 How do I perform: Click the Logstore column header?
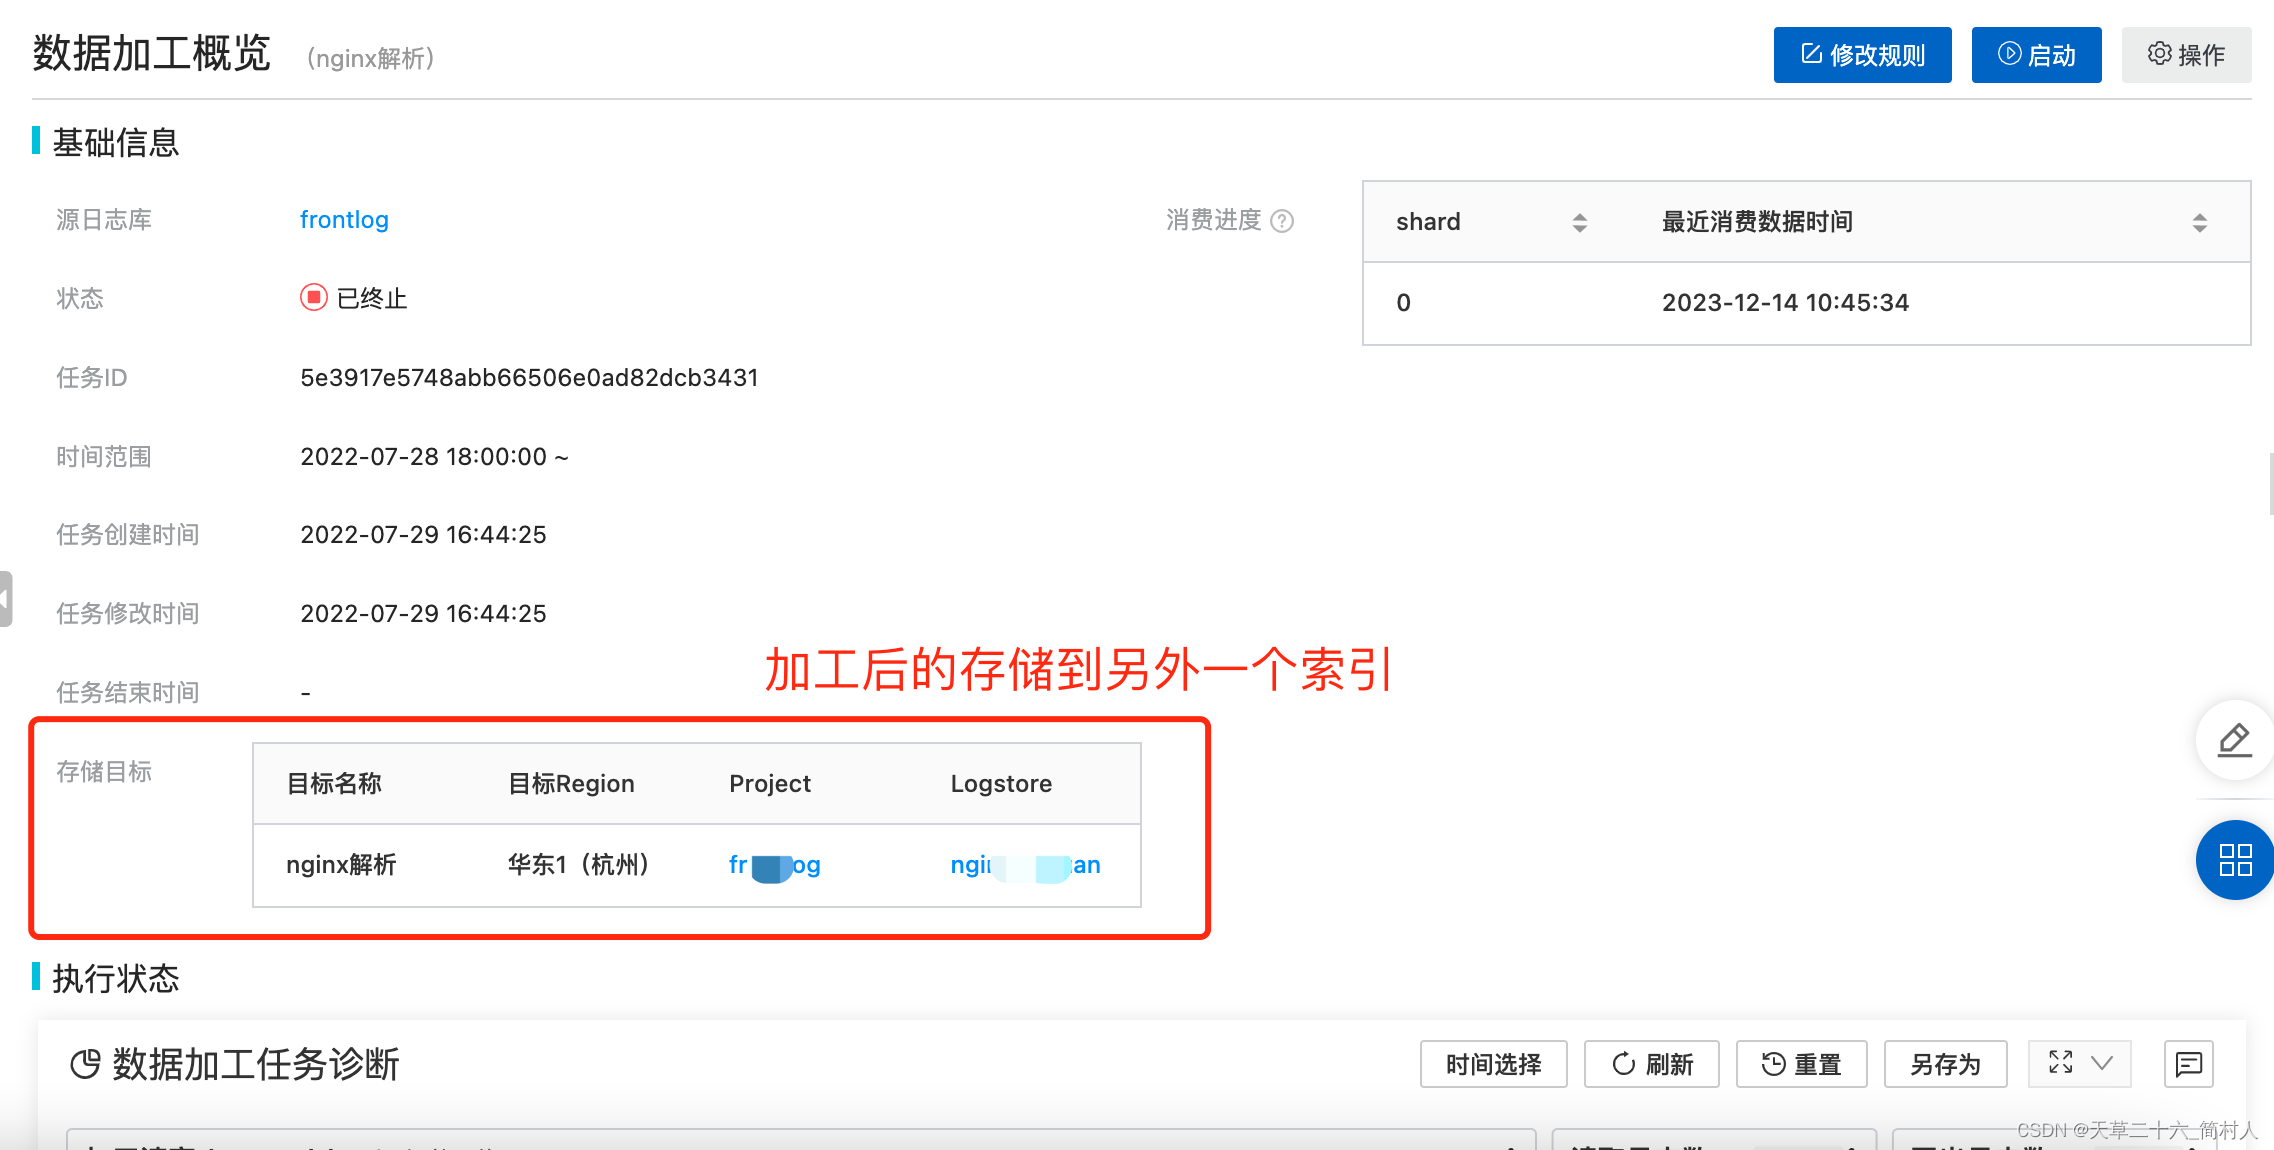coord(1001,784)
